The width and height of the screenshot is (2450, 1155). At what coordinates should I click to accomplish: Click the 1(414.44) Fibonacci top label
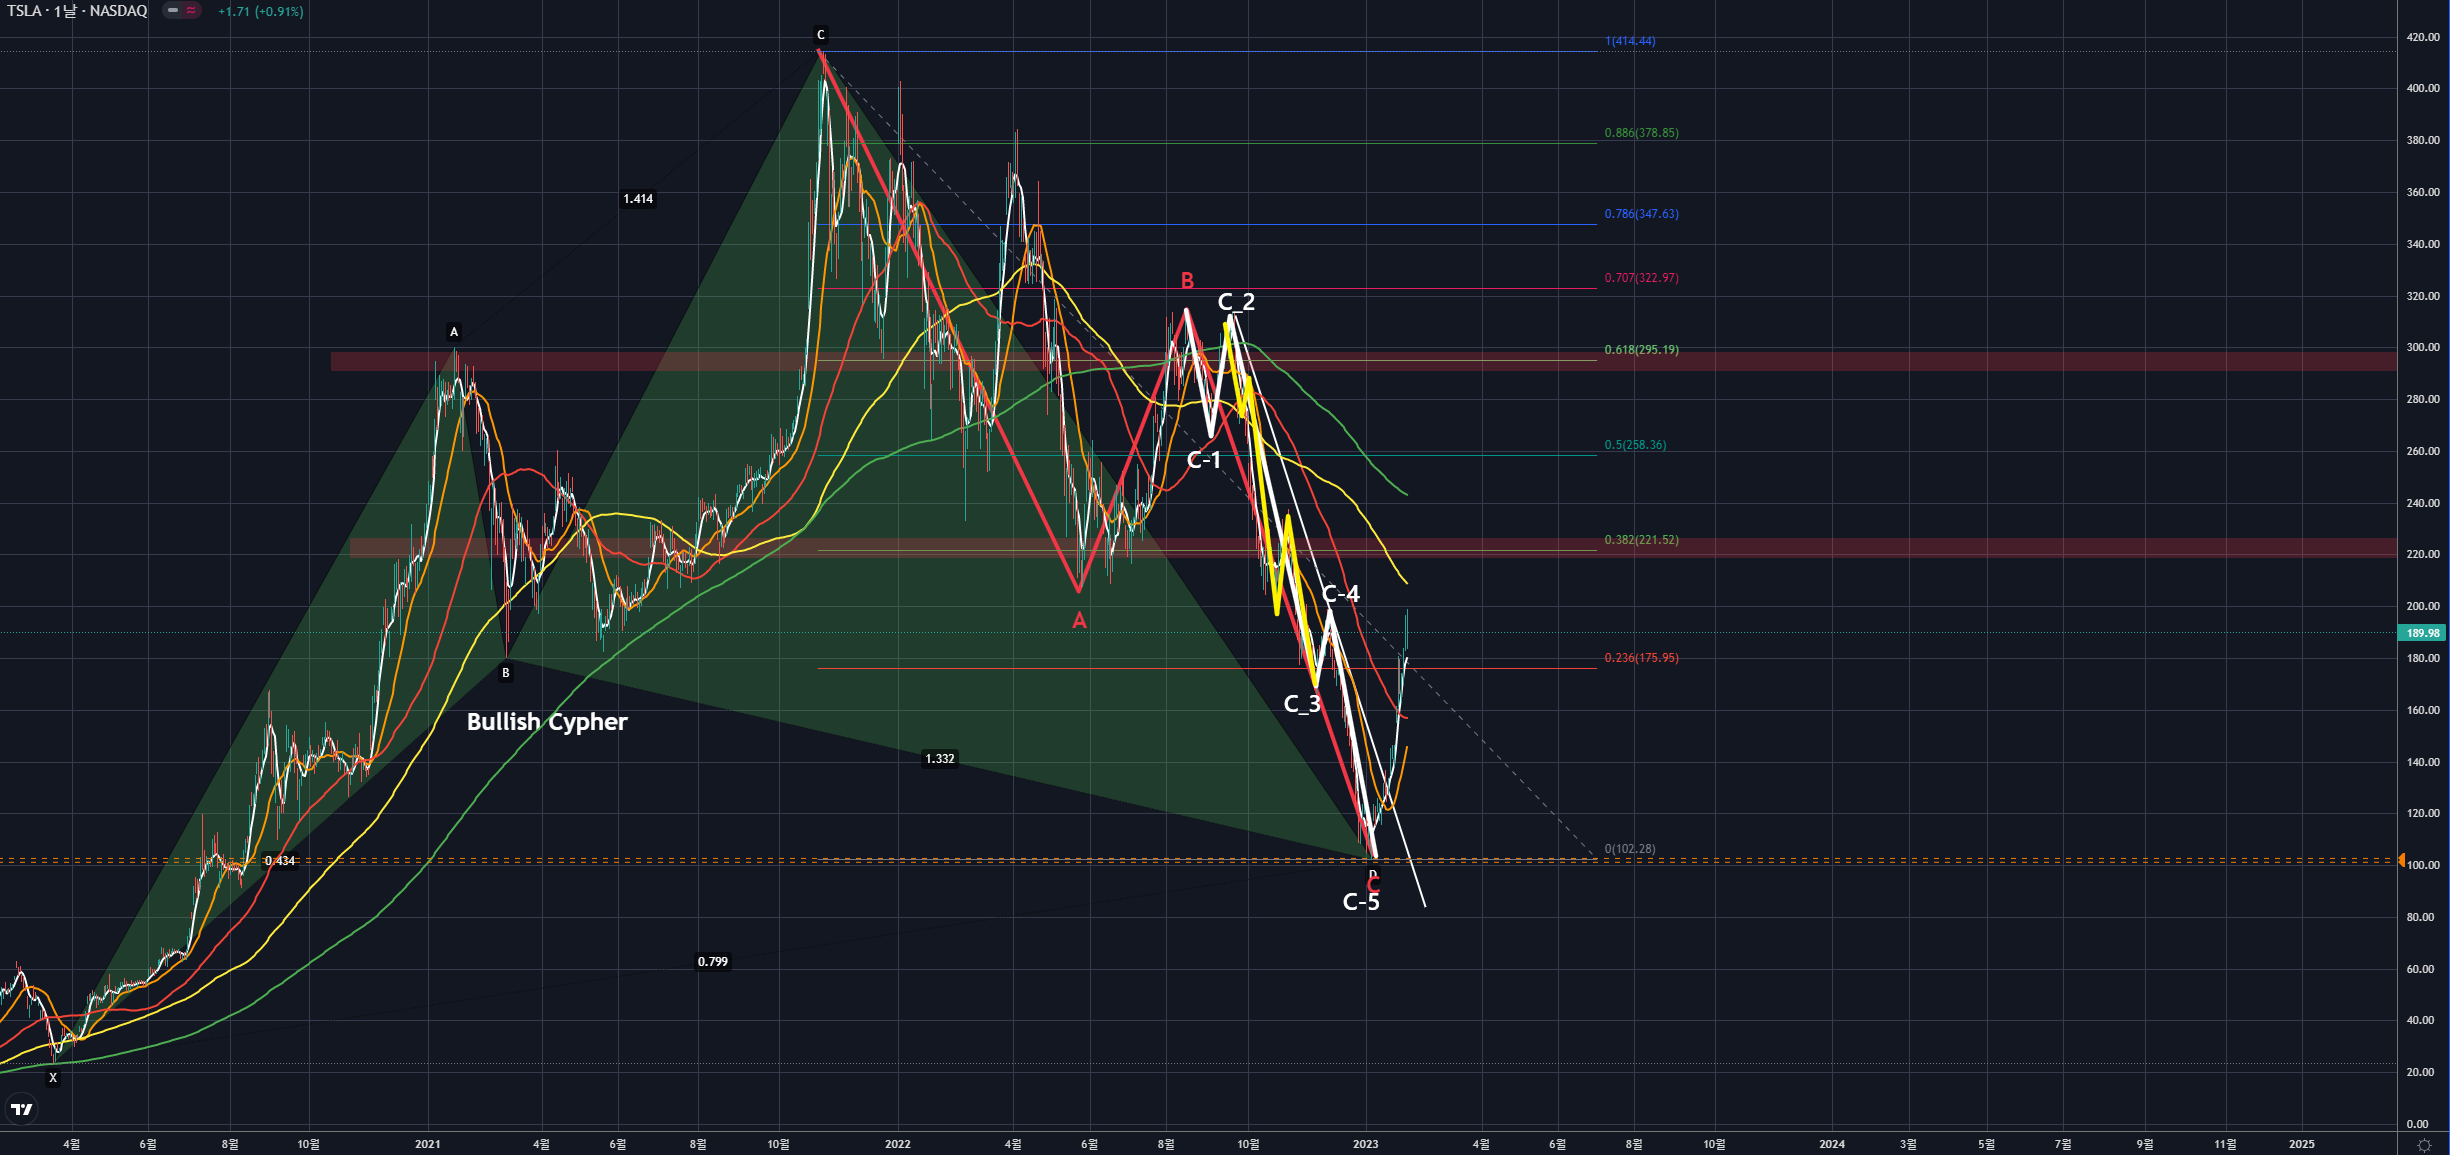tap(1630, 41)
